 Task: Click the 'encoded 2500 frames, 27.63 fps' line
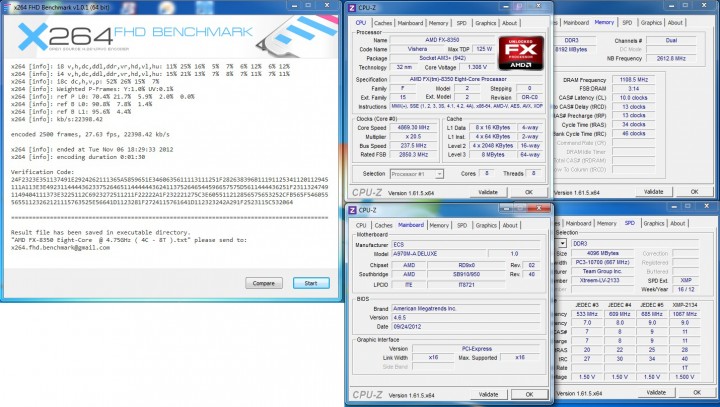click(x=90, y=134)
